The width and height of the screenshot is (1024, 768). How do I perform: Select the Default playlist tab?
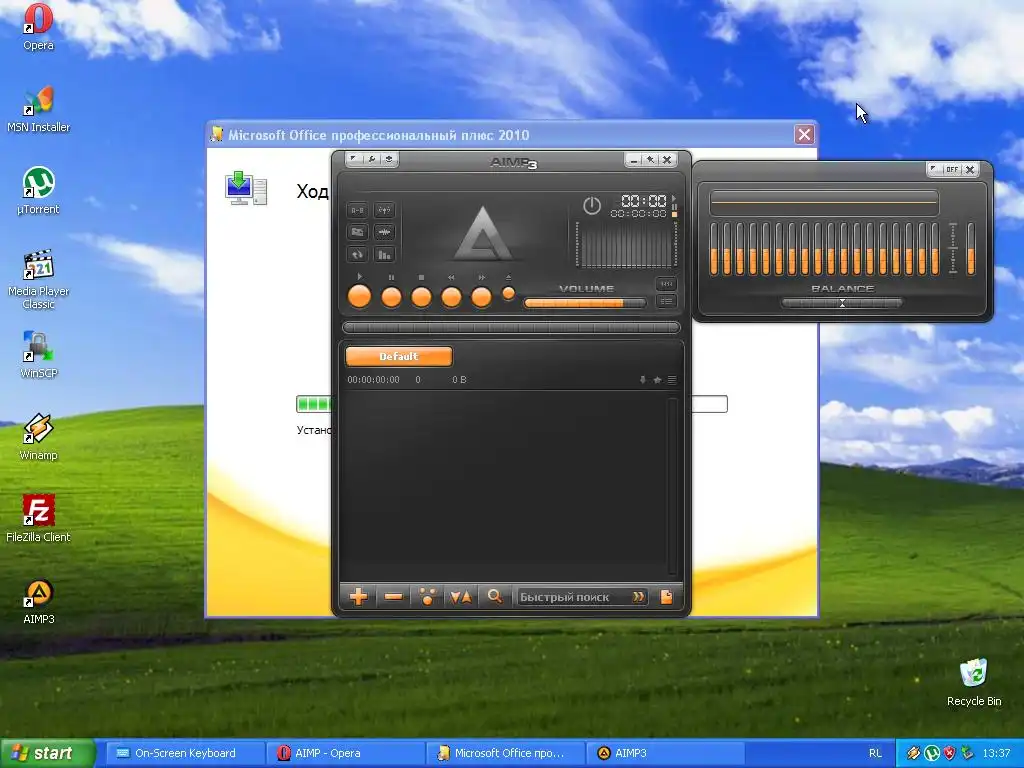point(398,357)
